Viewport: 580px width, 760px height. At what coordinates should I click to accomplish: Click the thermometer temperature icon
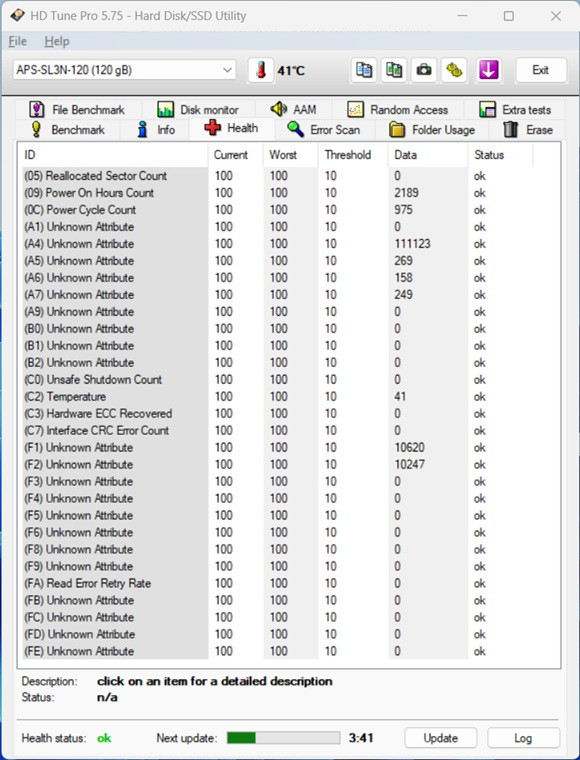[x=261, y=71]
